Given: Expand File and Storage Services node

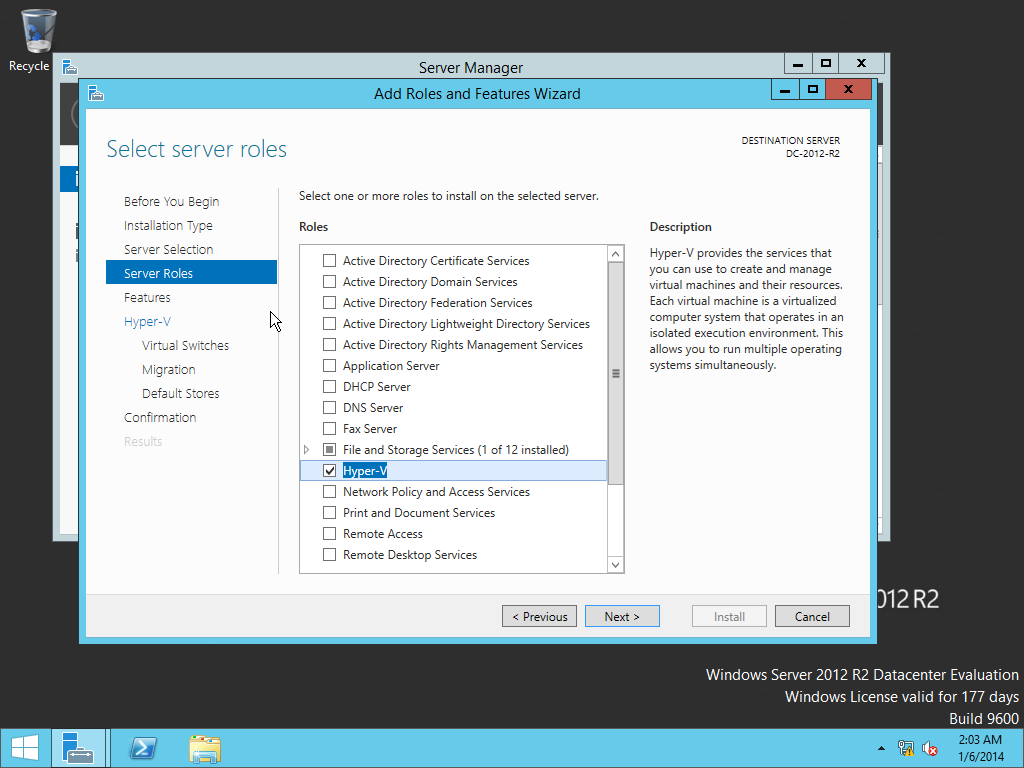Looking at the screenshot, I should [306, 449].
